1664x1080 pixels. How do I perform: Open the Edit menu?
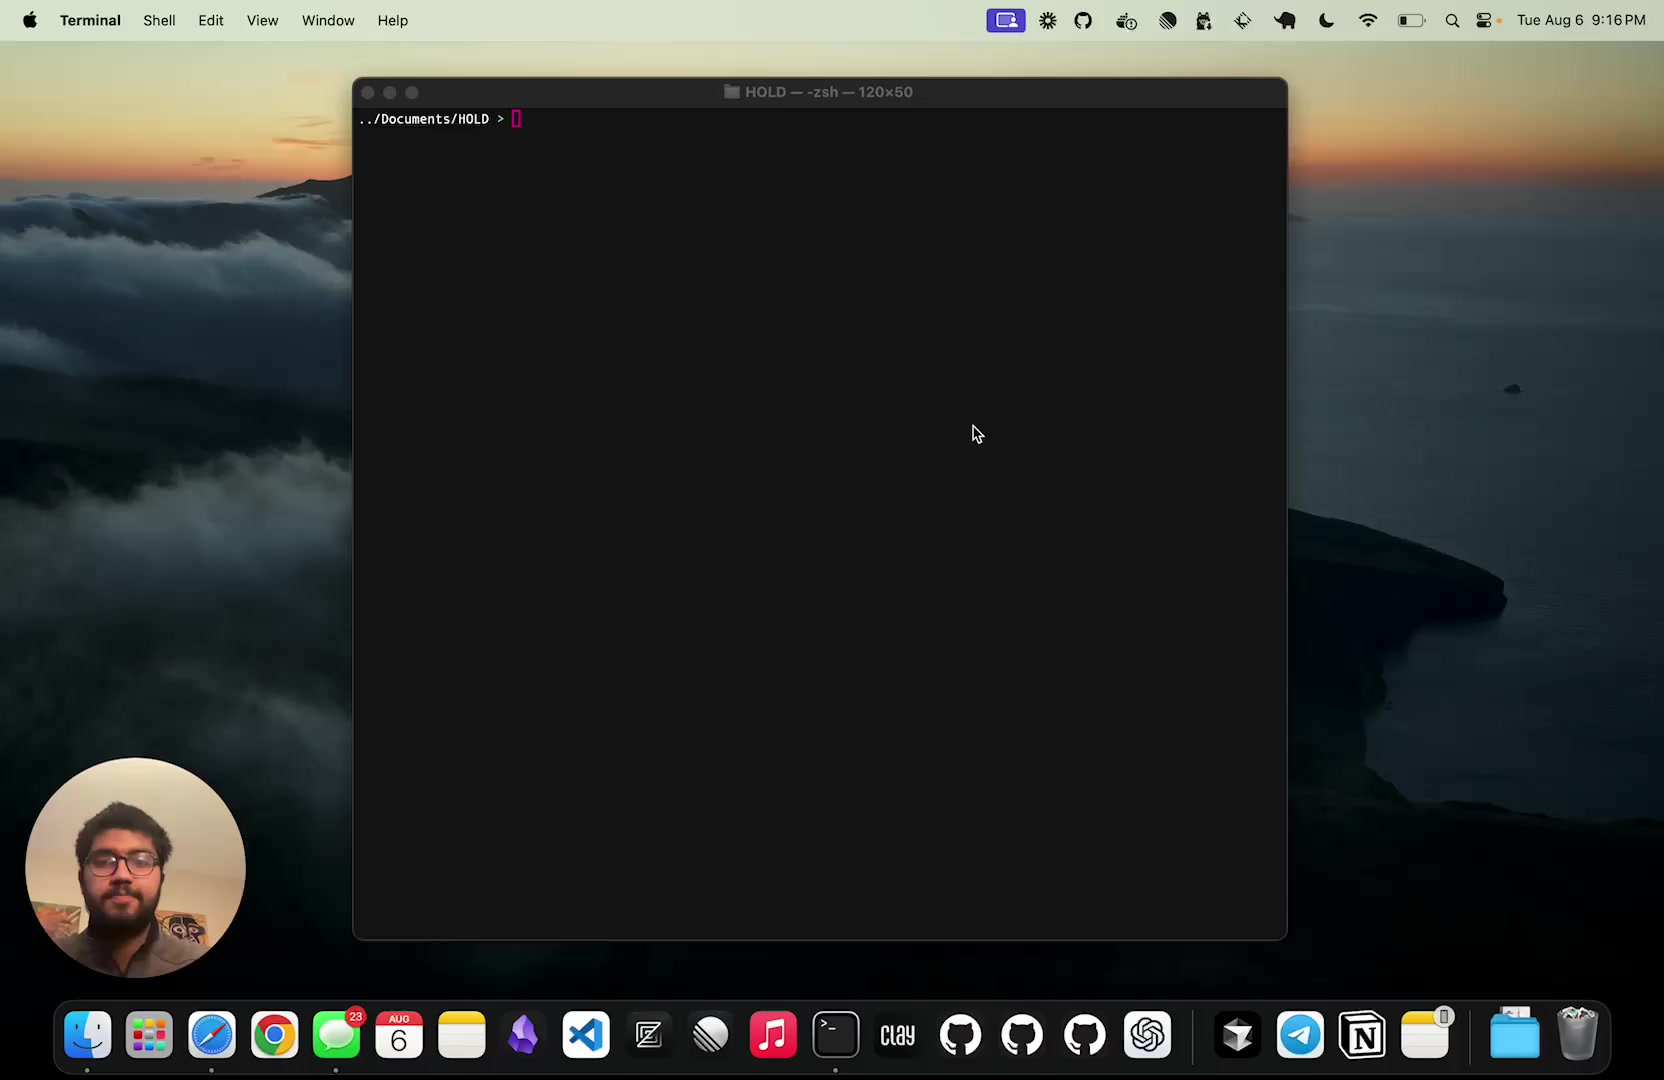click(x=211, y=20)
